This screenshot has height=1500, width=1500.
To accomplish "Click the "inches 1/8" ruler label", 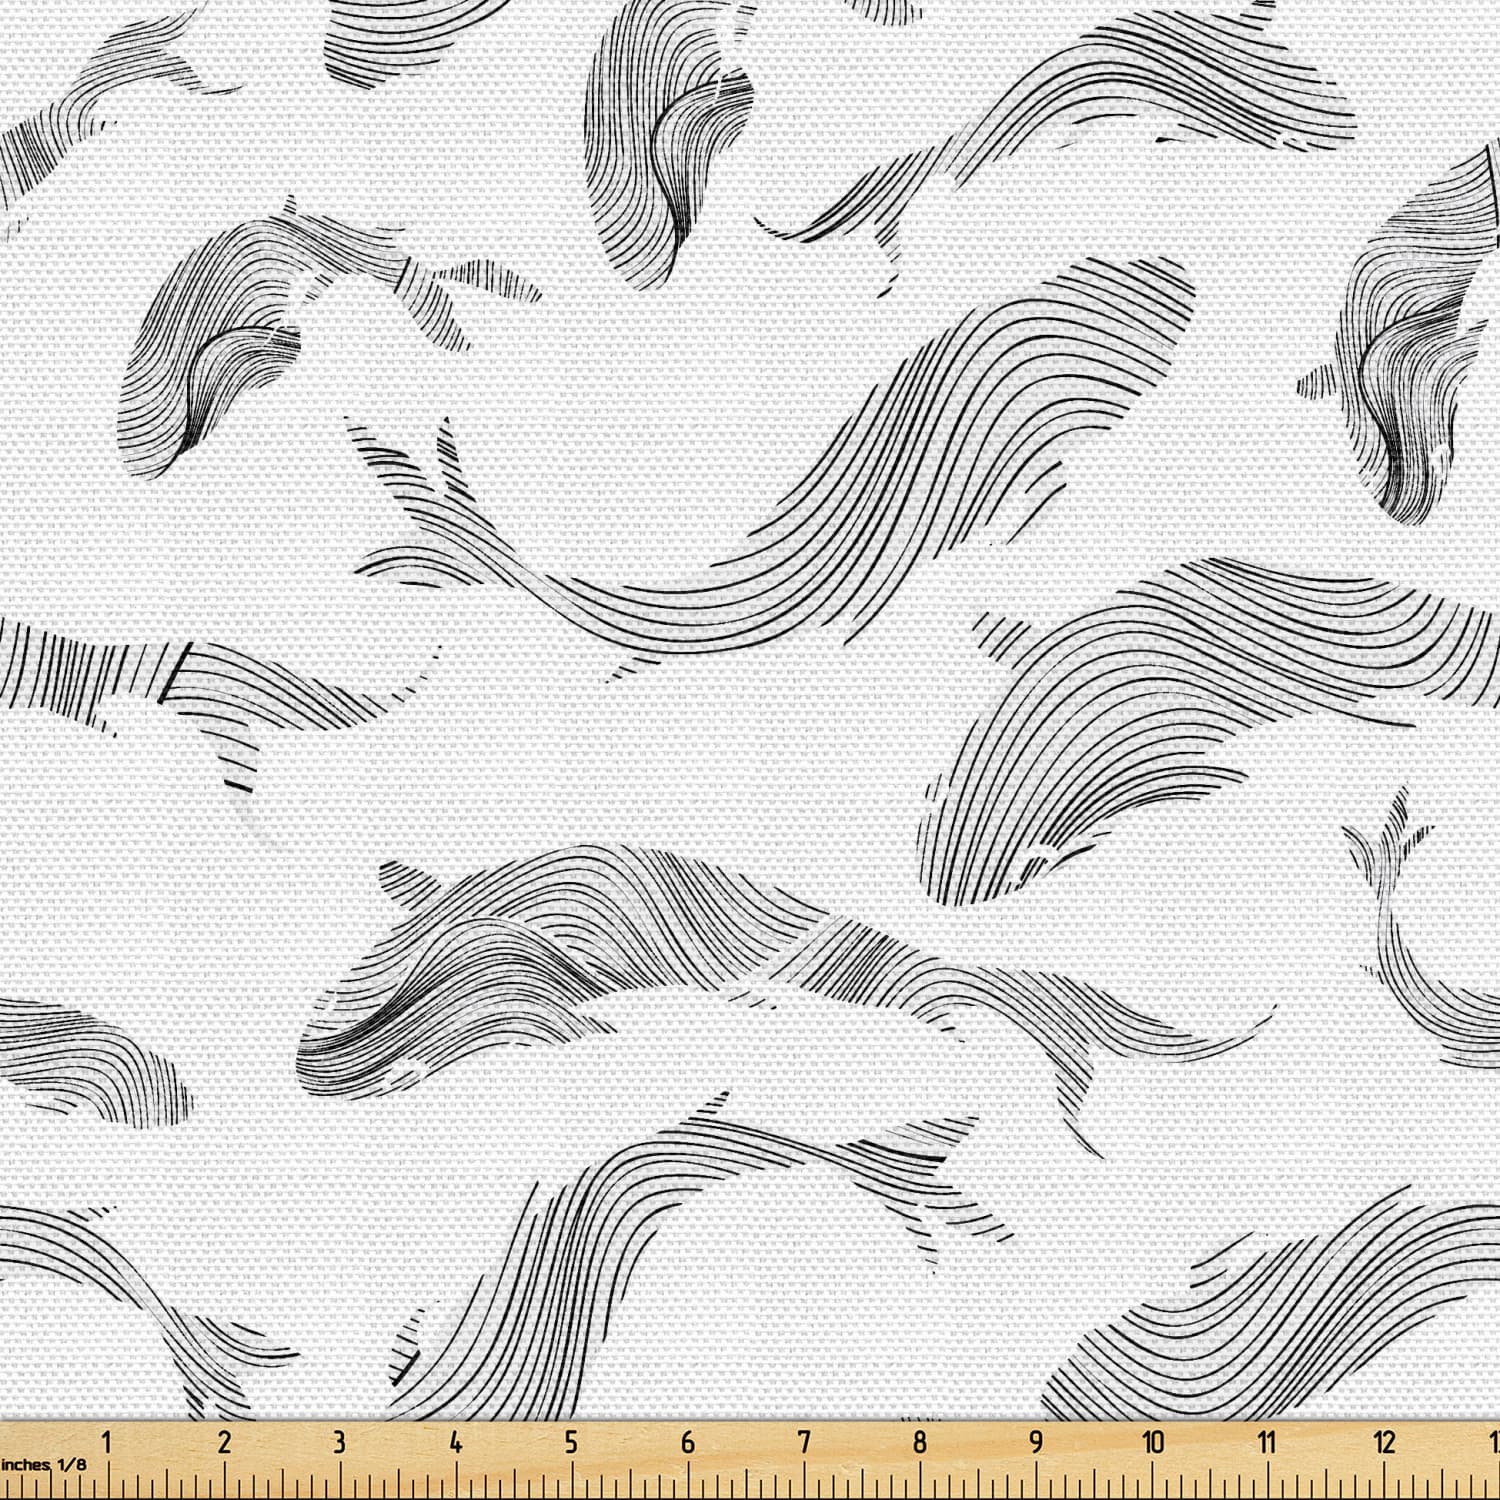I will [43, 1463].
